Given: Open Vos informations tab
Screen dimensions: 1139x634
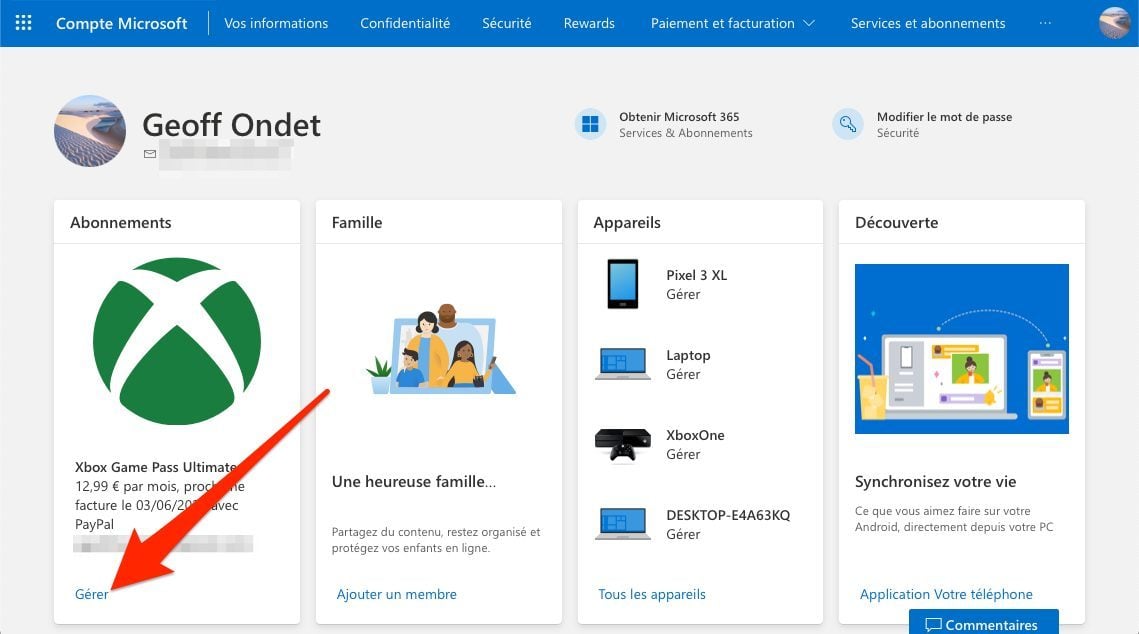Looking at the screenshot, I should pyautogui.click(x=276, y=23).
